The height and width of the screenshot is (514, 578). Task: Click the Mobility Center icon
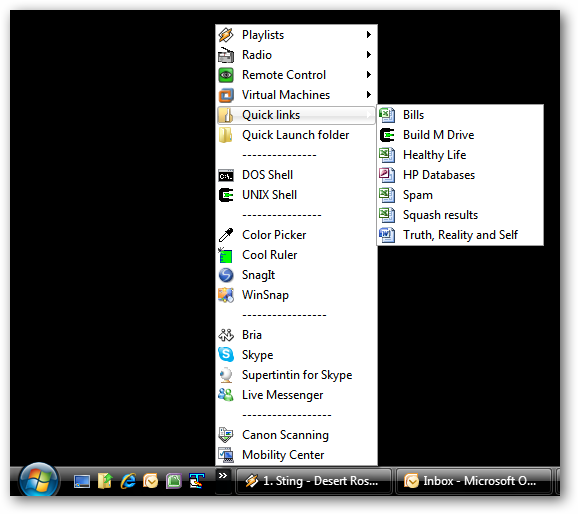(x=226, y=455)
